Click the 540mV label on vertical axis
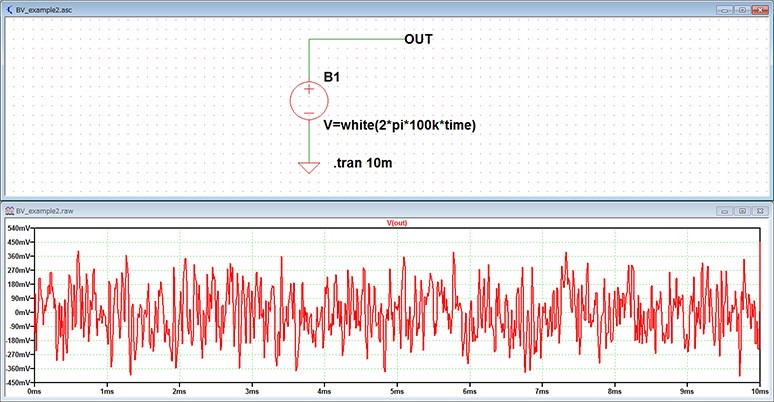This screenshot has width=774, height=402. point(20,229)
